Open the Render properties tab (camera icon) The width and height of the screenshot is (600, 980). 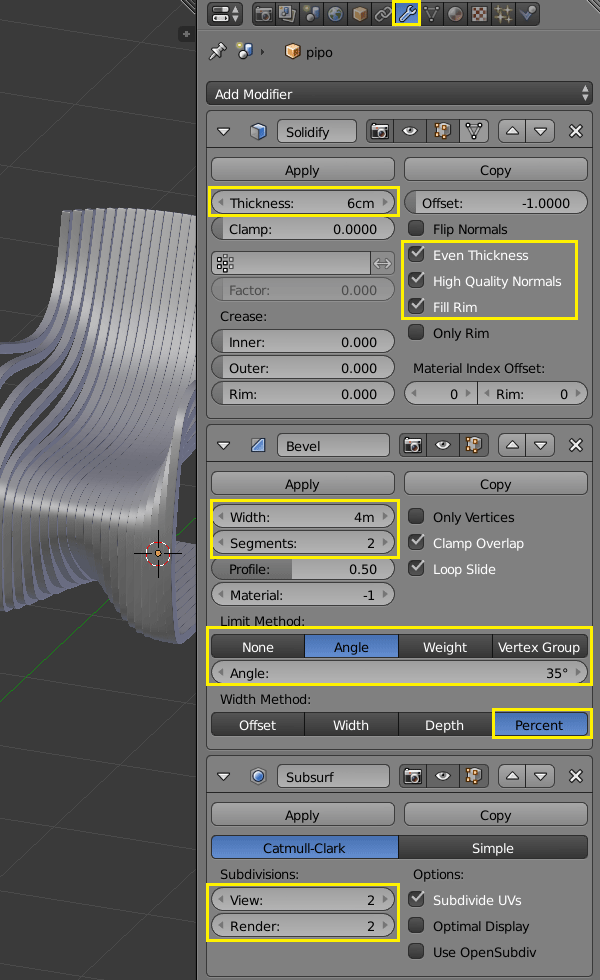pyautogui.click(x=264, y=14)
